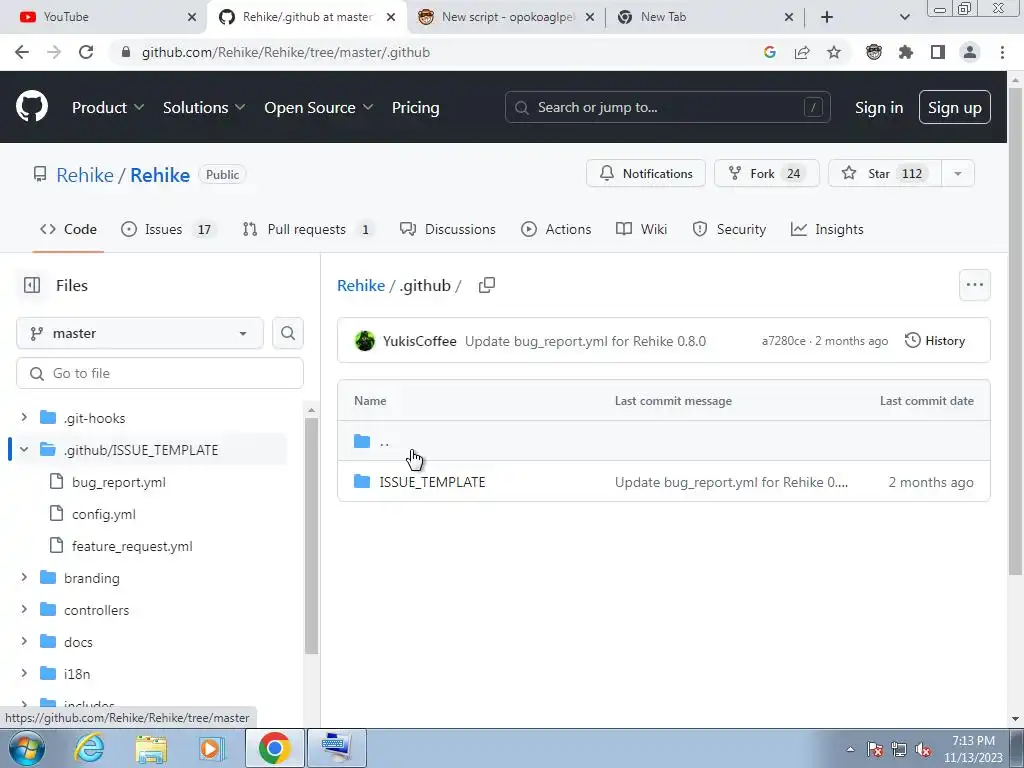The image size is (1024, 768).
Task: Open the Actions tab
Action: coord(556,229)
